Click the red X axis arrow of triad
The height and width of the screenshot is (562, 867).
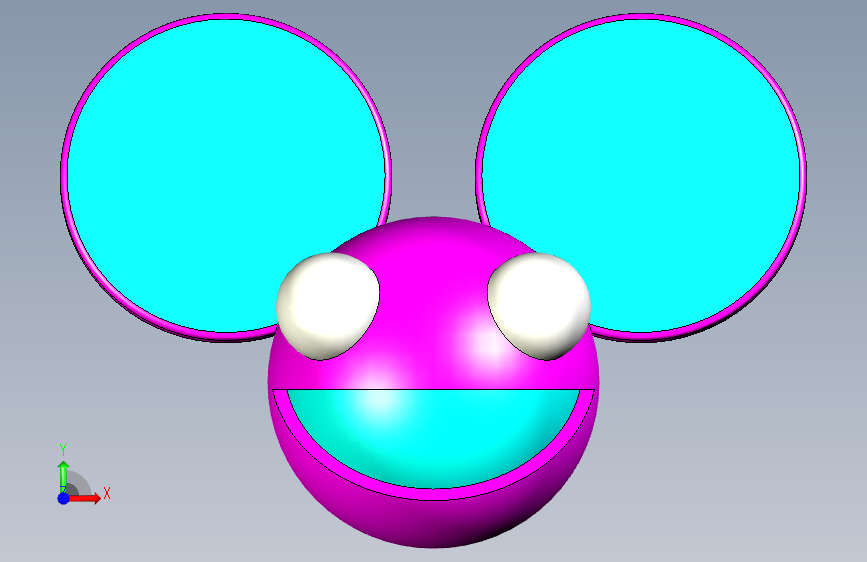click(x=85, y=498)
